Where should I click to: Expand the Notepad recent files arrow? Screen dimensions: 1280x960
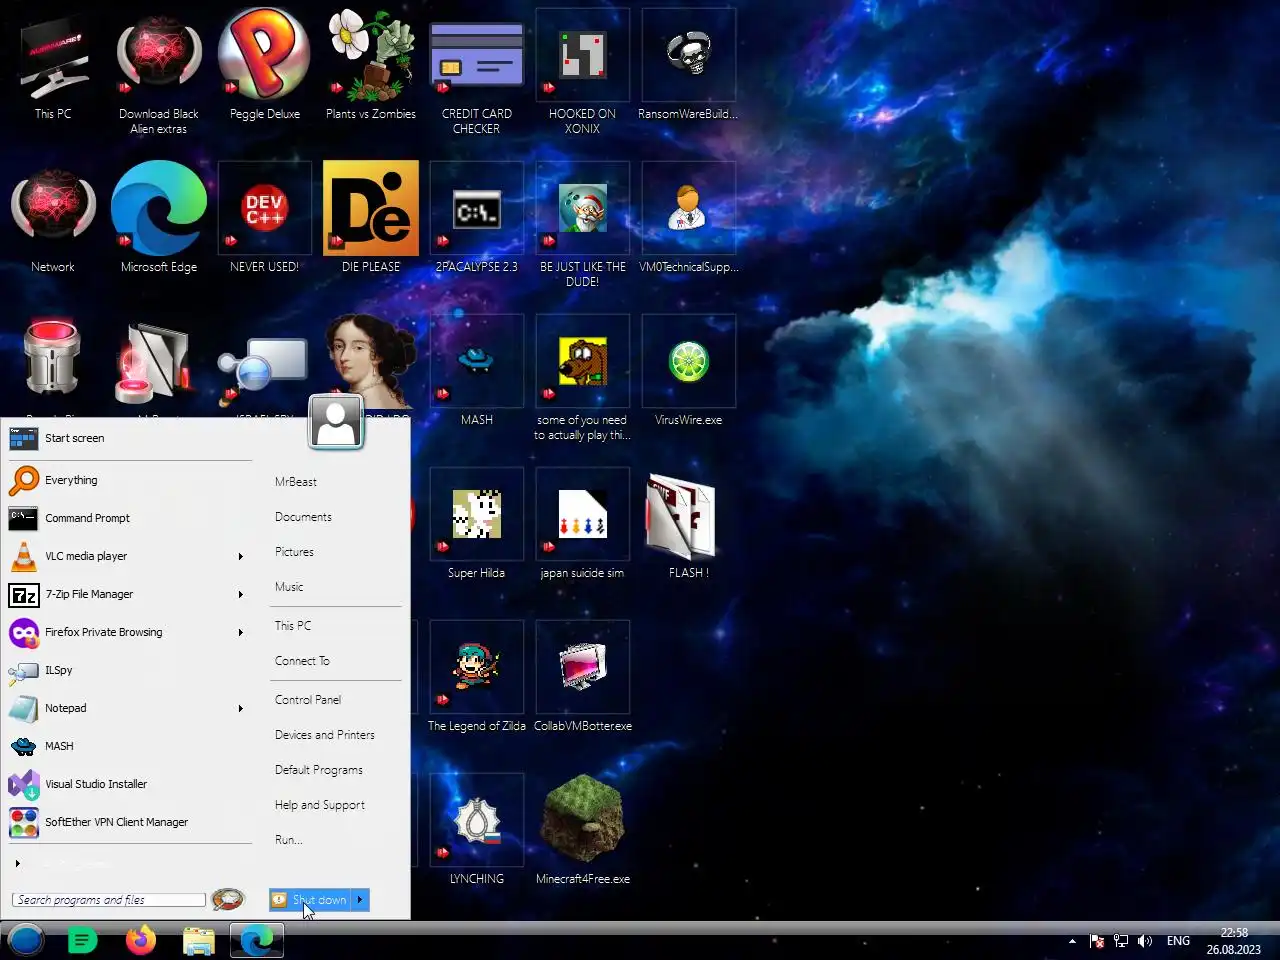(240, 708)
